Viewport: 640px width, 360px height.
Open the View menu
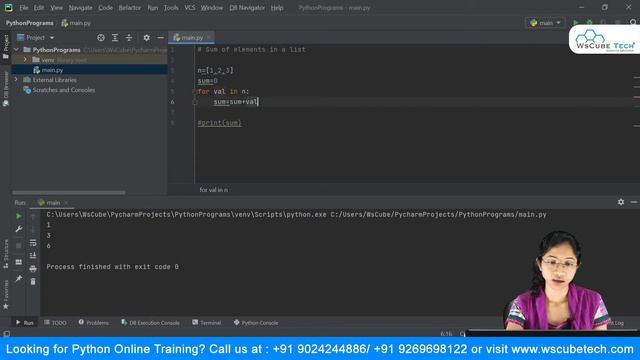56,8
